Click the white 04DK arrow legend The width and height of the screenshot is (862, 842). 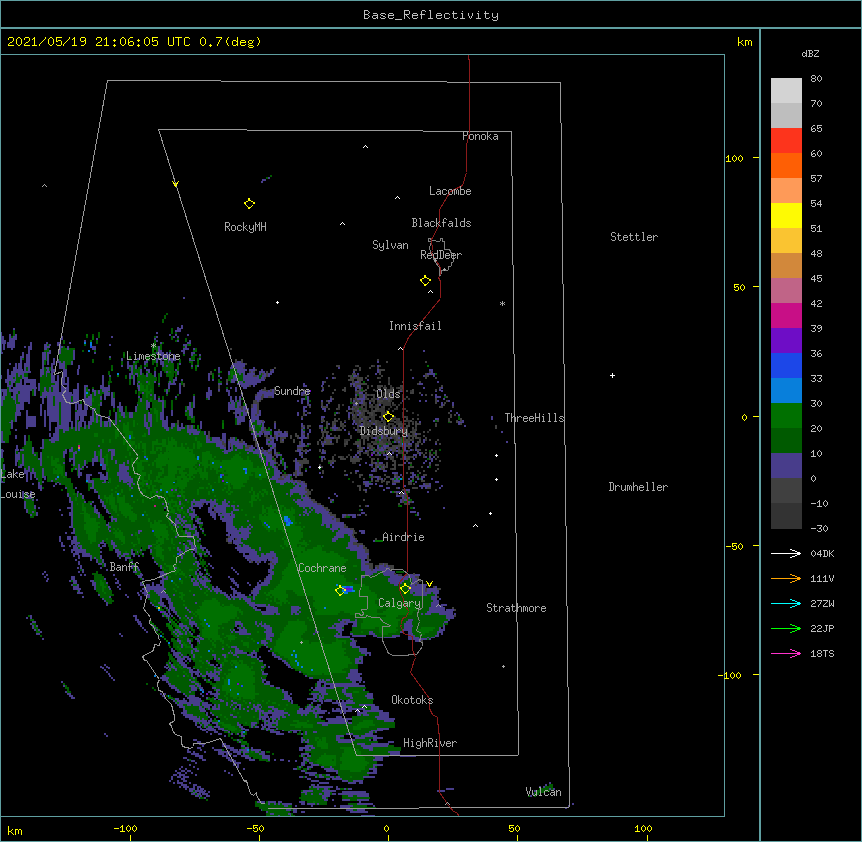coord(786,553)
